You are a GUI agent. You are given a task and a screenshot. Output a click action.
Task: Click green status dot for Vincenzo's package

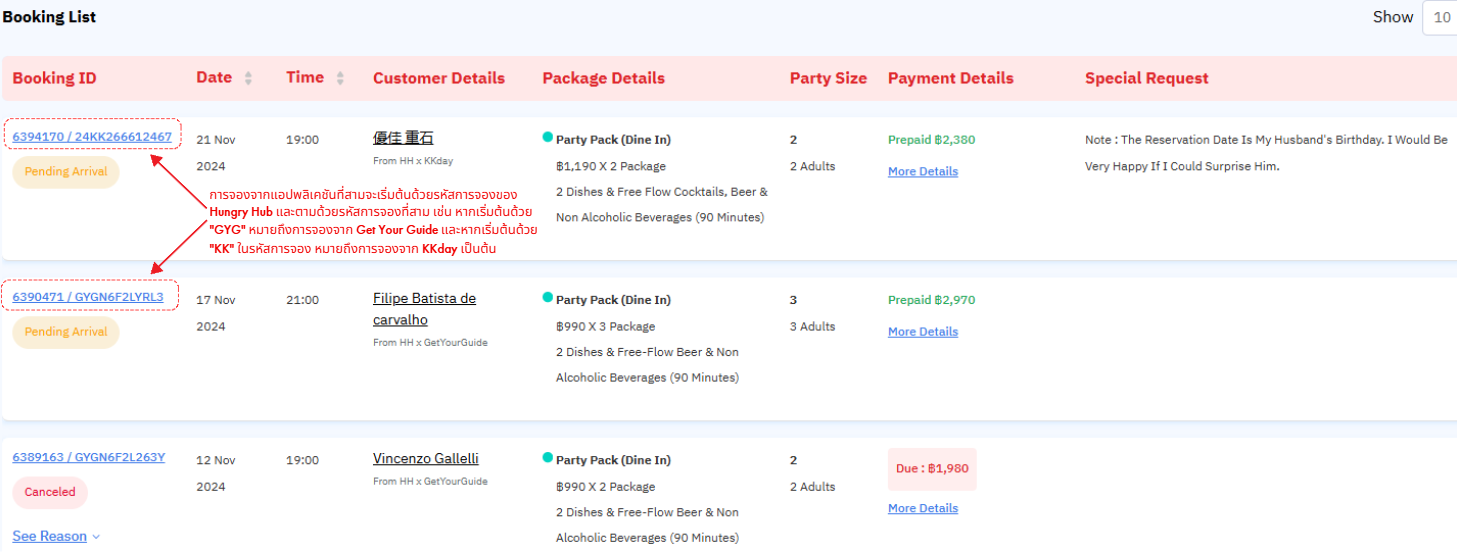[547, 457]
